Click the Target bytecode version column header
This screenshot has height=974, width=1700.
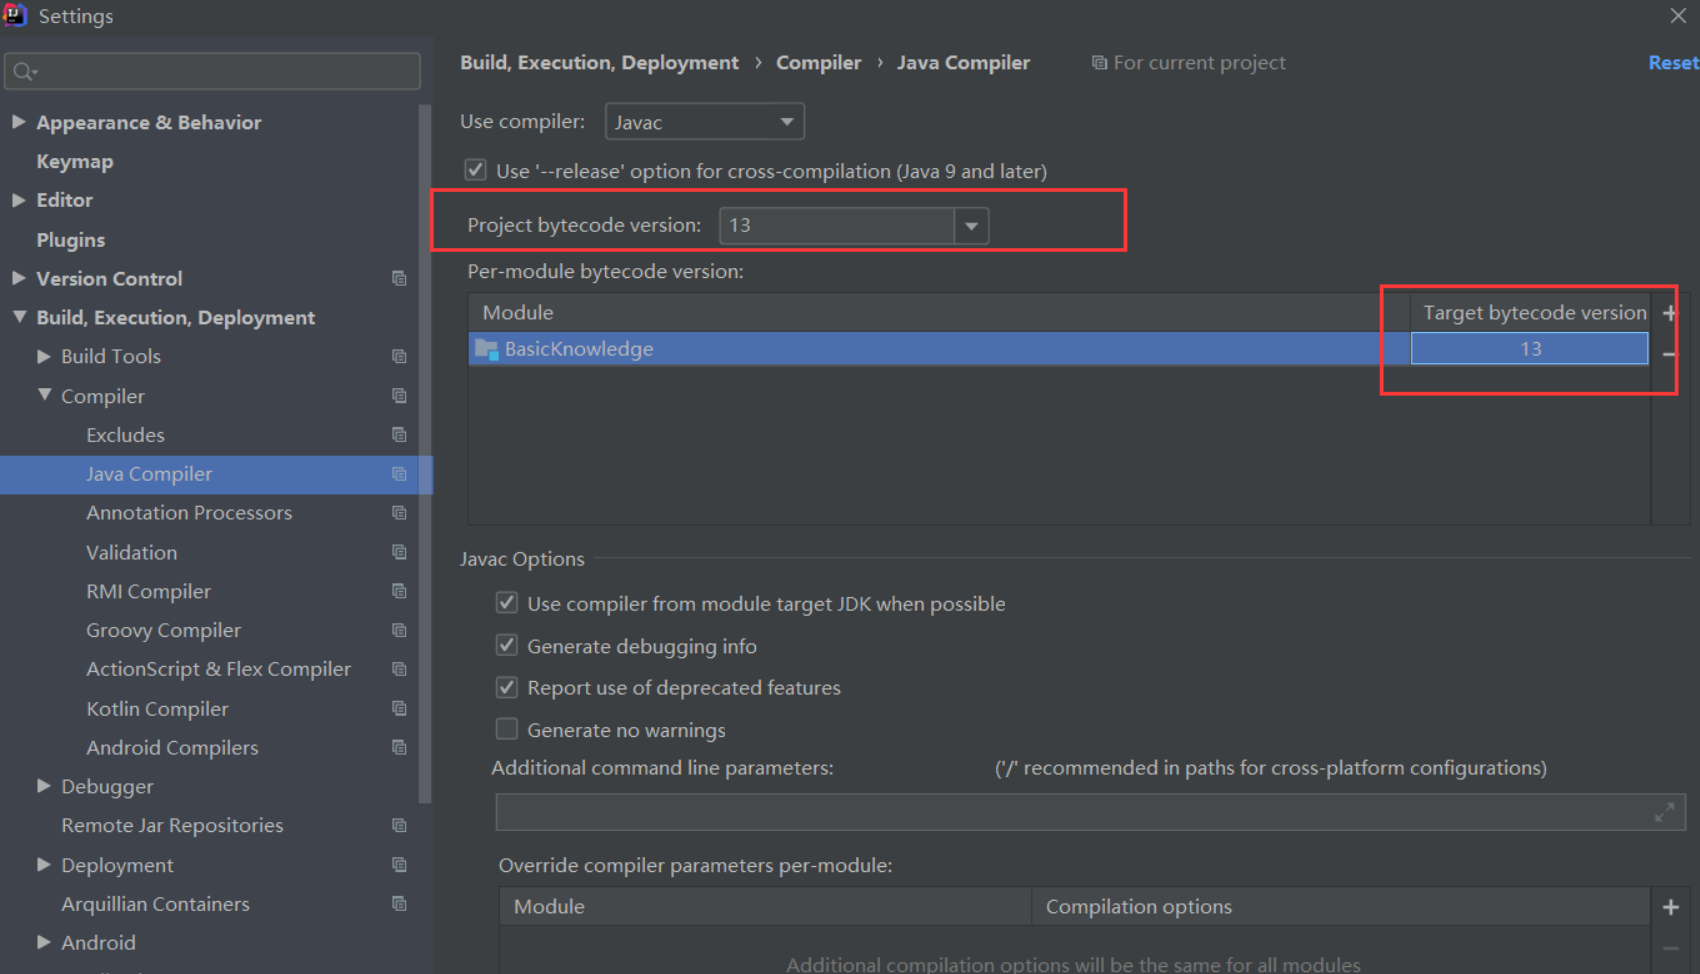click(x=1534, y=313)
